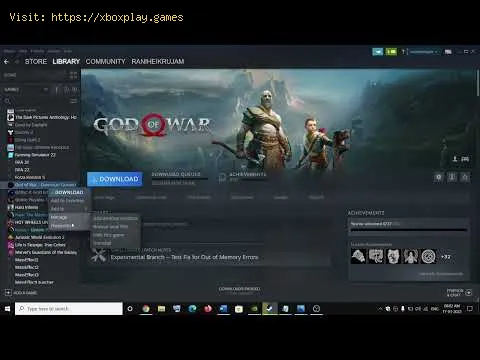Select Download in the context menu
The height and width of the screenshot is (360, 480).
69,192
